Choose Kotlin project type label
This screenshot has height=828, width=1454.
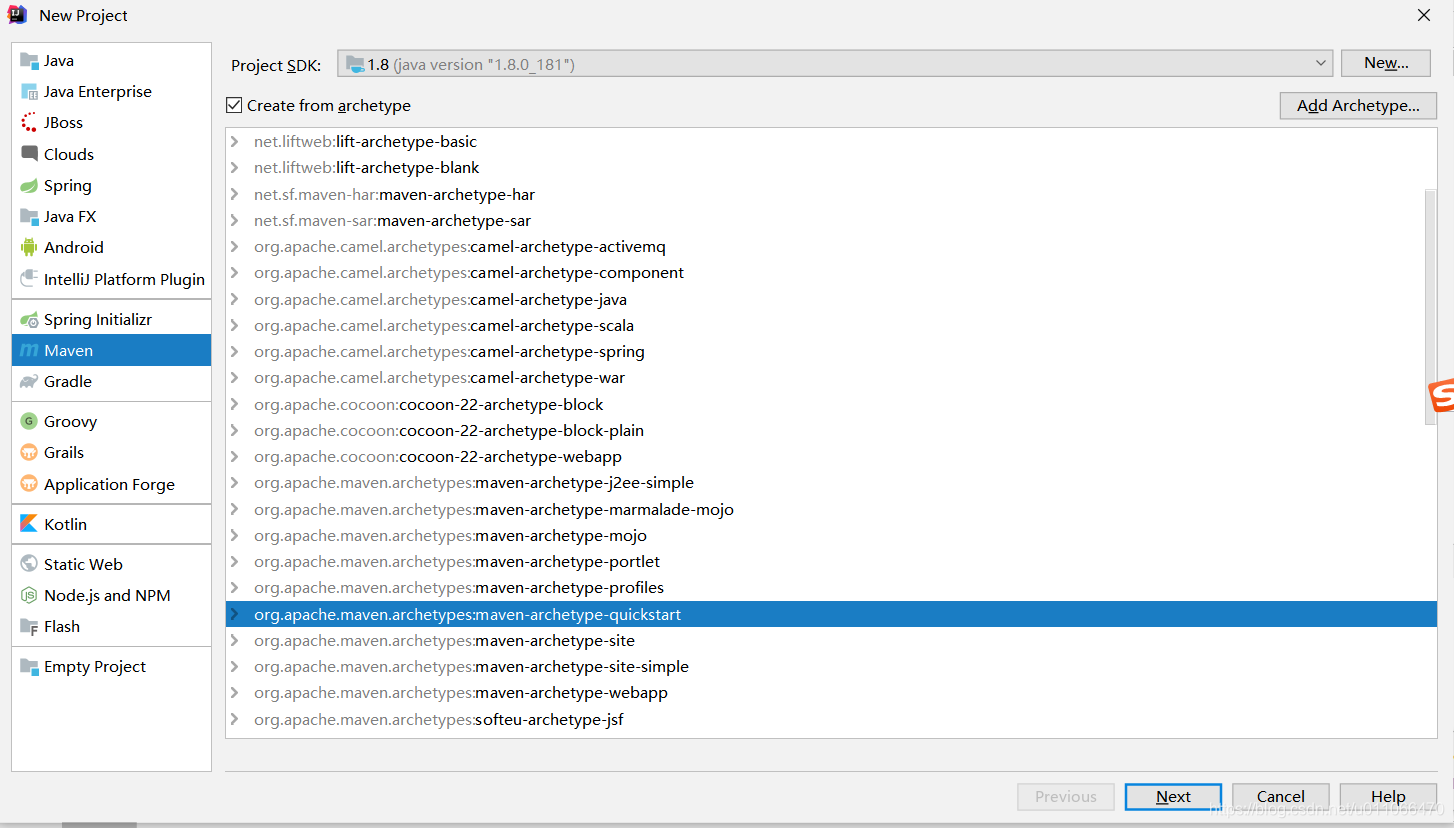(x=65, y=524)
